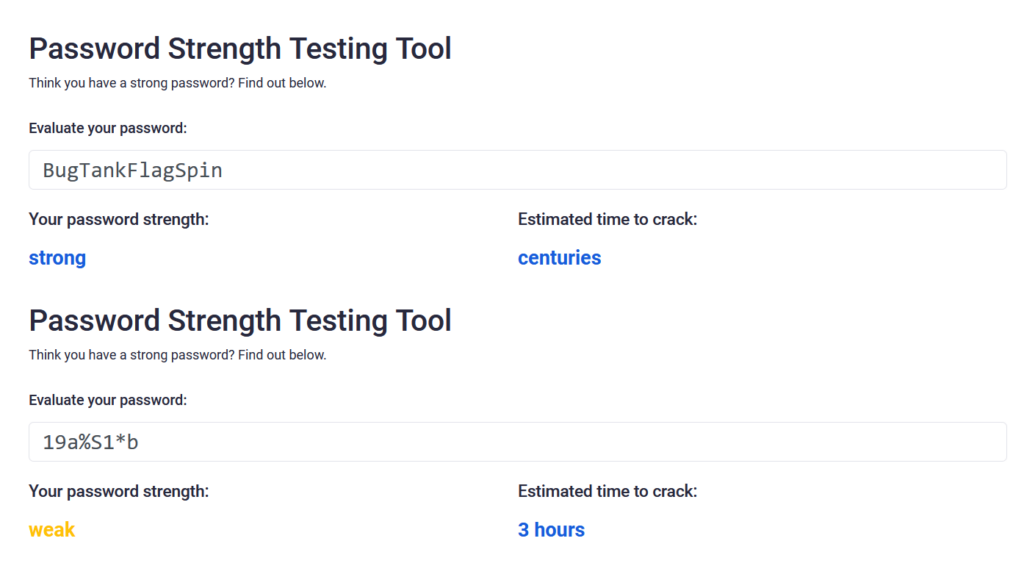The height and width of the screenshot is (566, 1024).
Task: Click 'Your password strength:' label above 'strong'
Action: [119, 219]
